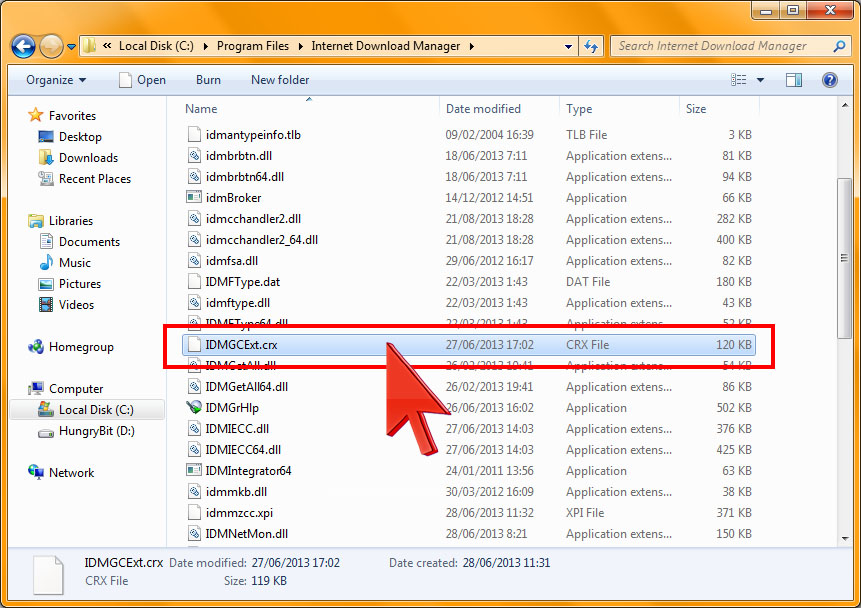Click the vertical scrollbar thumb in file list
The width and height of the screenshot is (861, 608).
point(845,258)
